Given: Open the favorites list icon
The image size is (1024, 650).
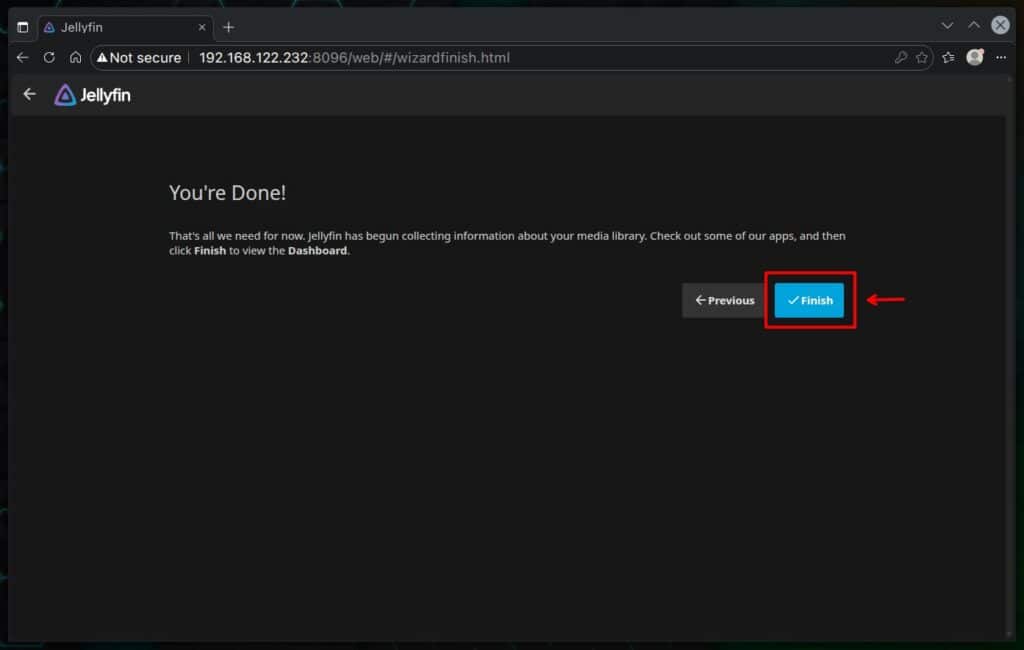Looking at the screenshot, I should click(x=948, y=57).
